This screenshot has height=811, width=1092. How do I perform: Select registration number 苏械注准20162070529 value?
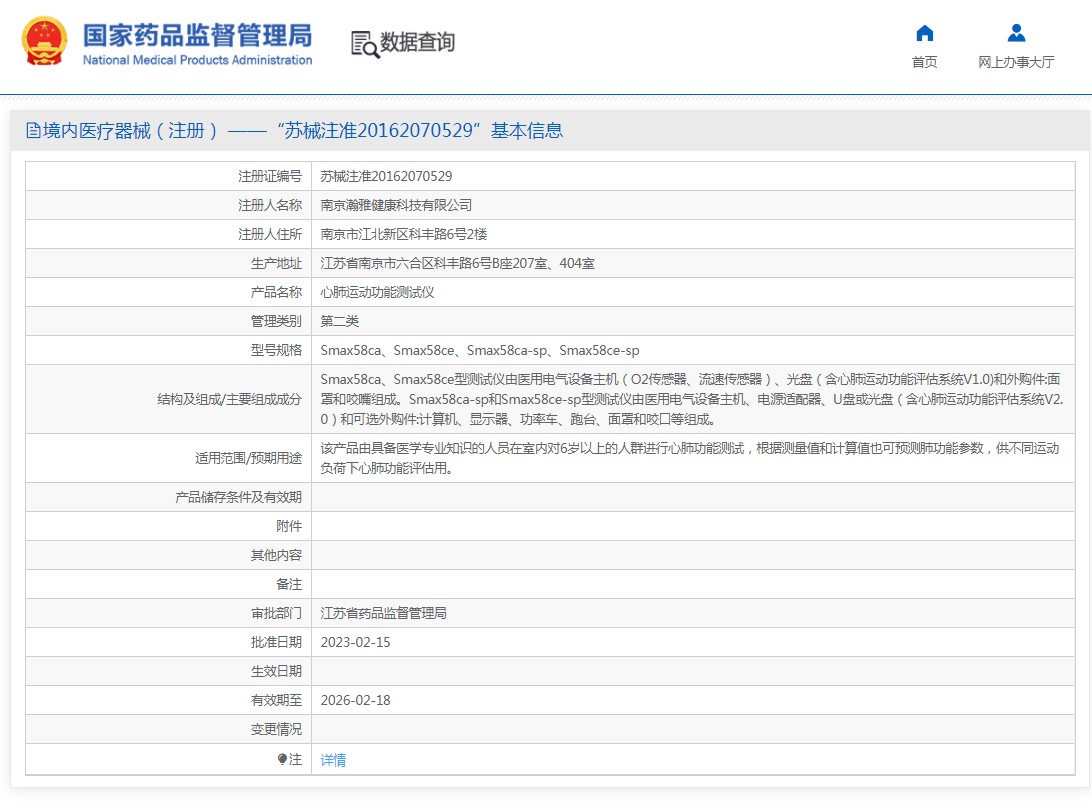pyautogui.click(x=386, y=176)
